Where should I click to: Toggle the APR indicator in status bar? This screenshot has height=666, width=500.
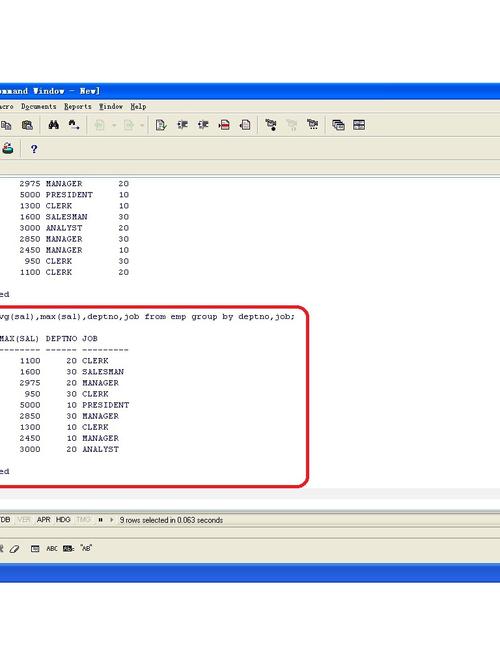[x=43, y=520]
